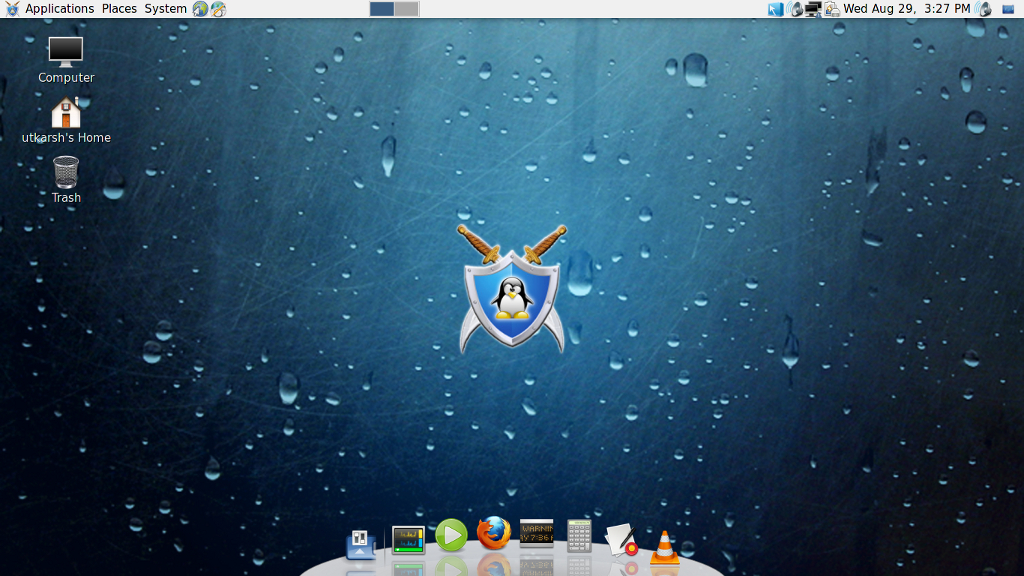Open the calendar from the date and time
The image size is (1024, 576).
coord(906,8)
